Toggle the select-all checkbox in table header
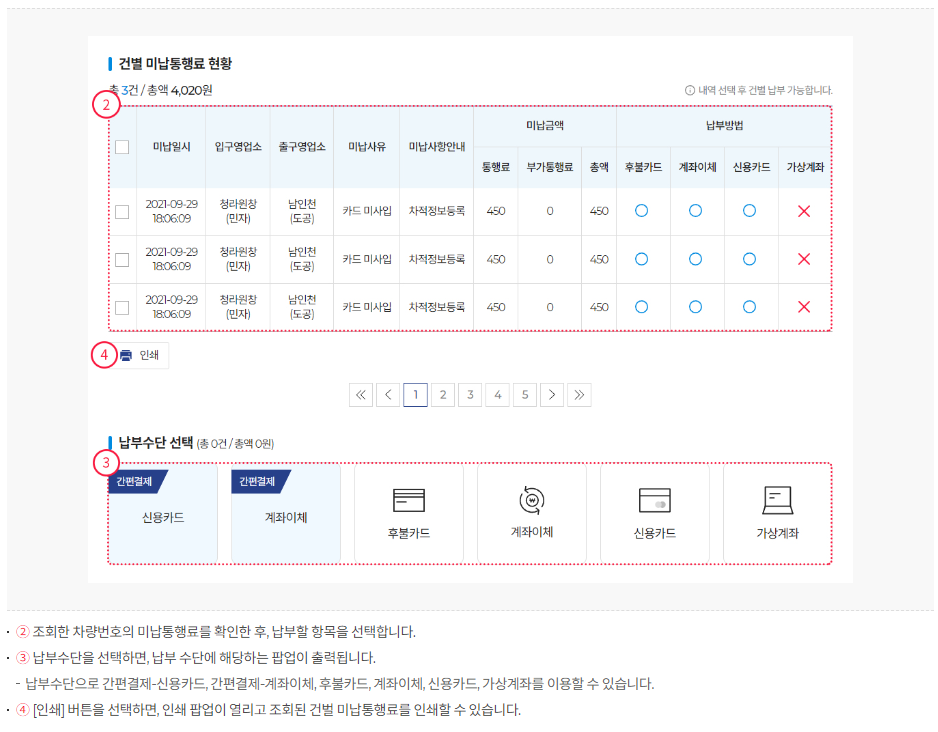Screen dimensions: 938x732 point(121,145)
